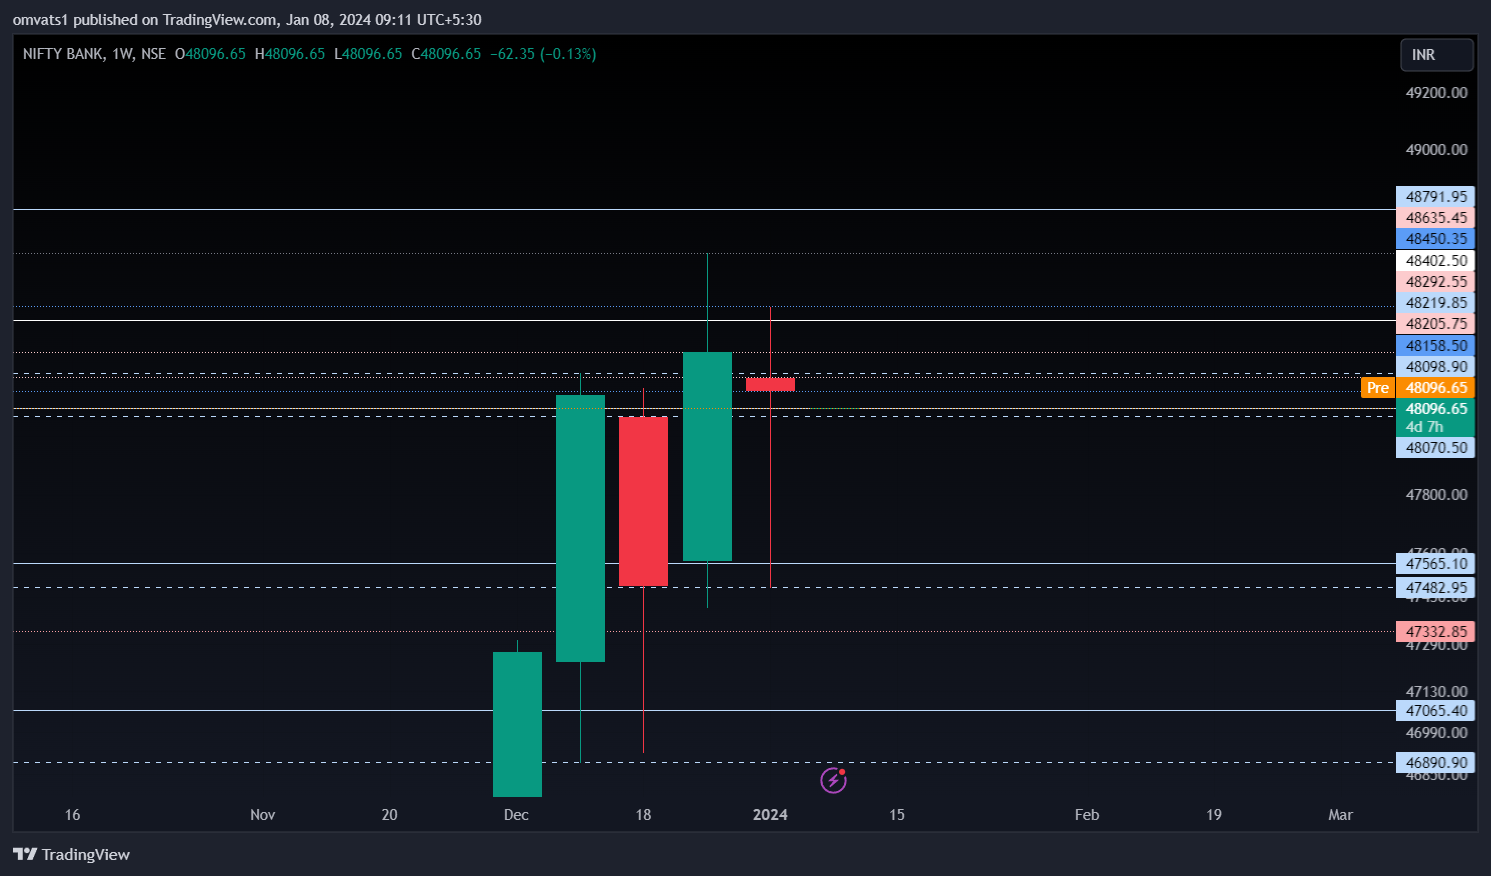The height and width of the screenshot is (876, 1491).
Task: Select the 48292.55 price label
Action: [x=1435, y=282]
